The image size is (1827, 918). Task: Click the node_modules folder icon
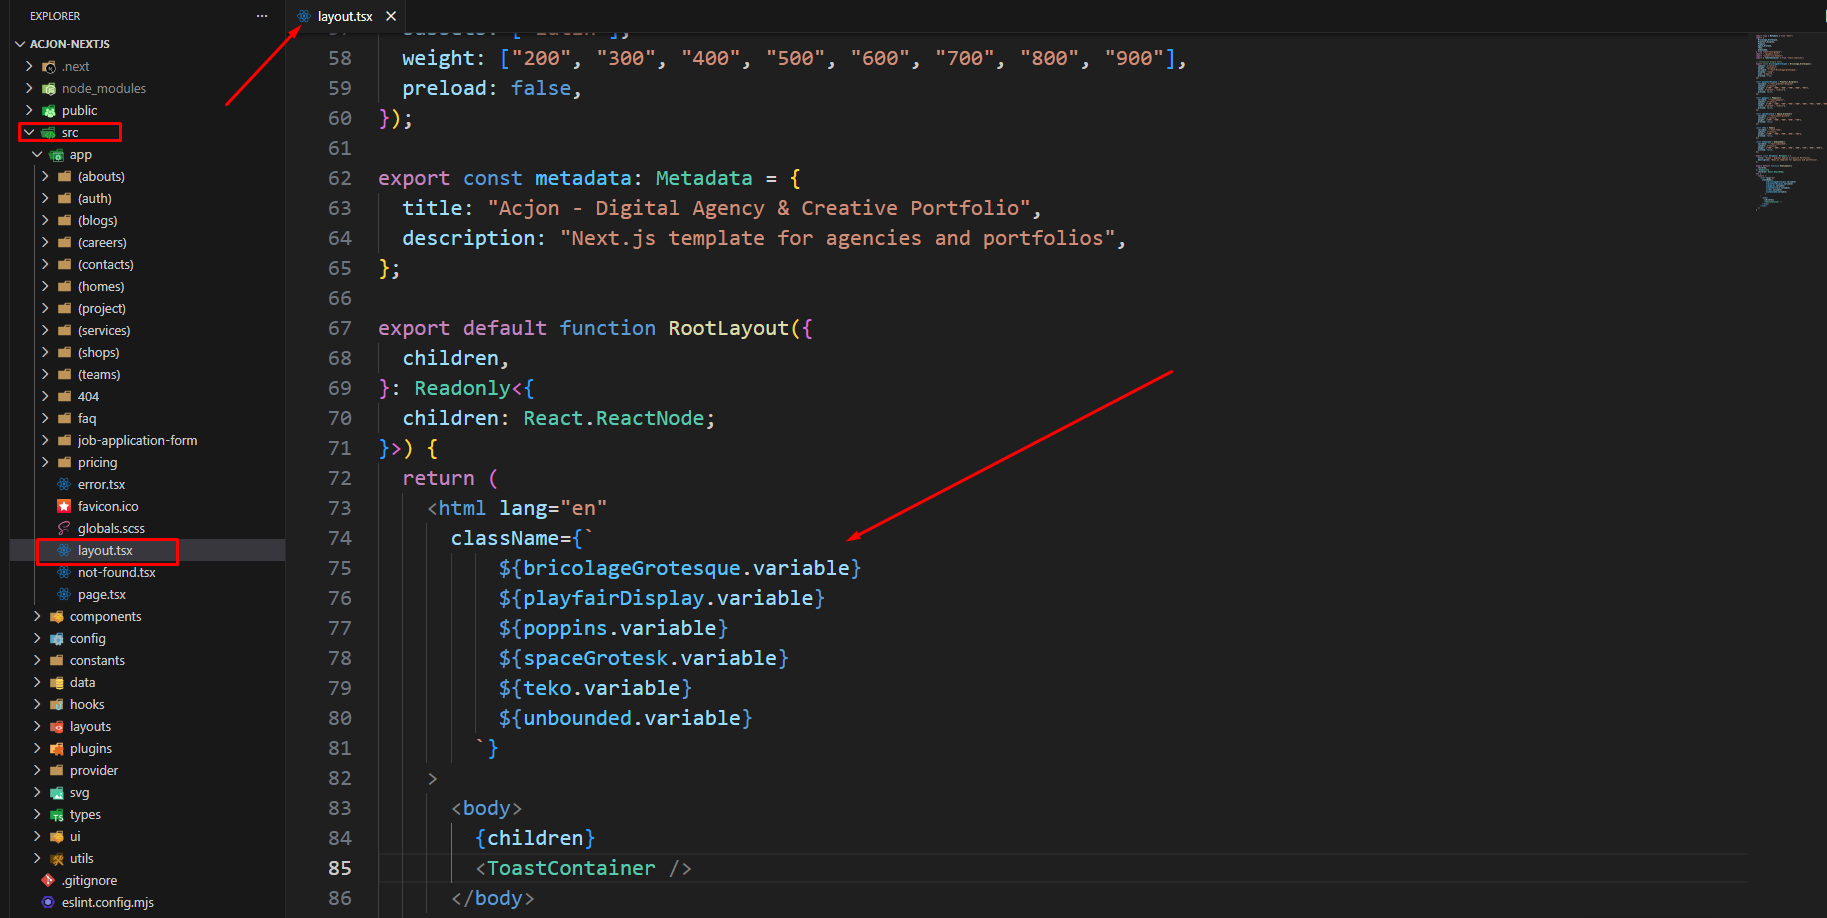pos(48,89)
